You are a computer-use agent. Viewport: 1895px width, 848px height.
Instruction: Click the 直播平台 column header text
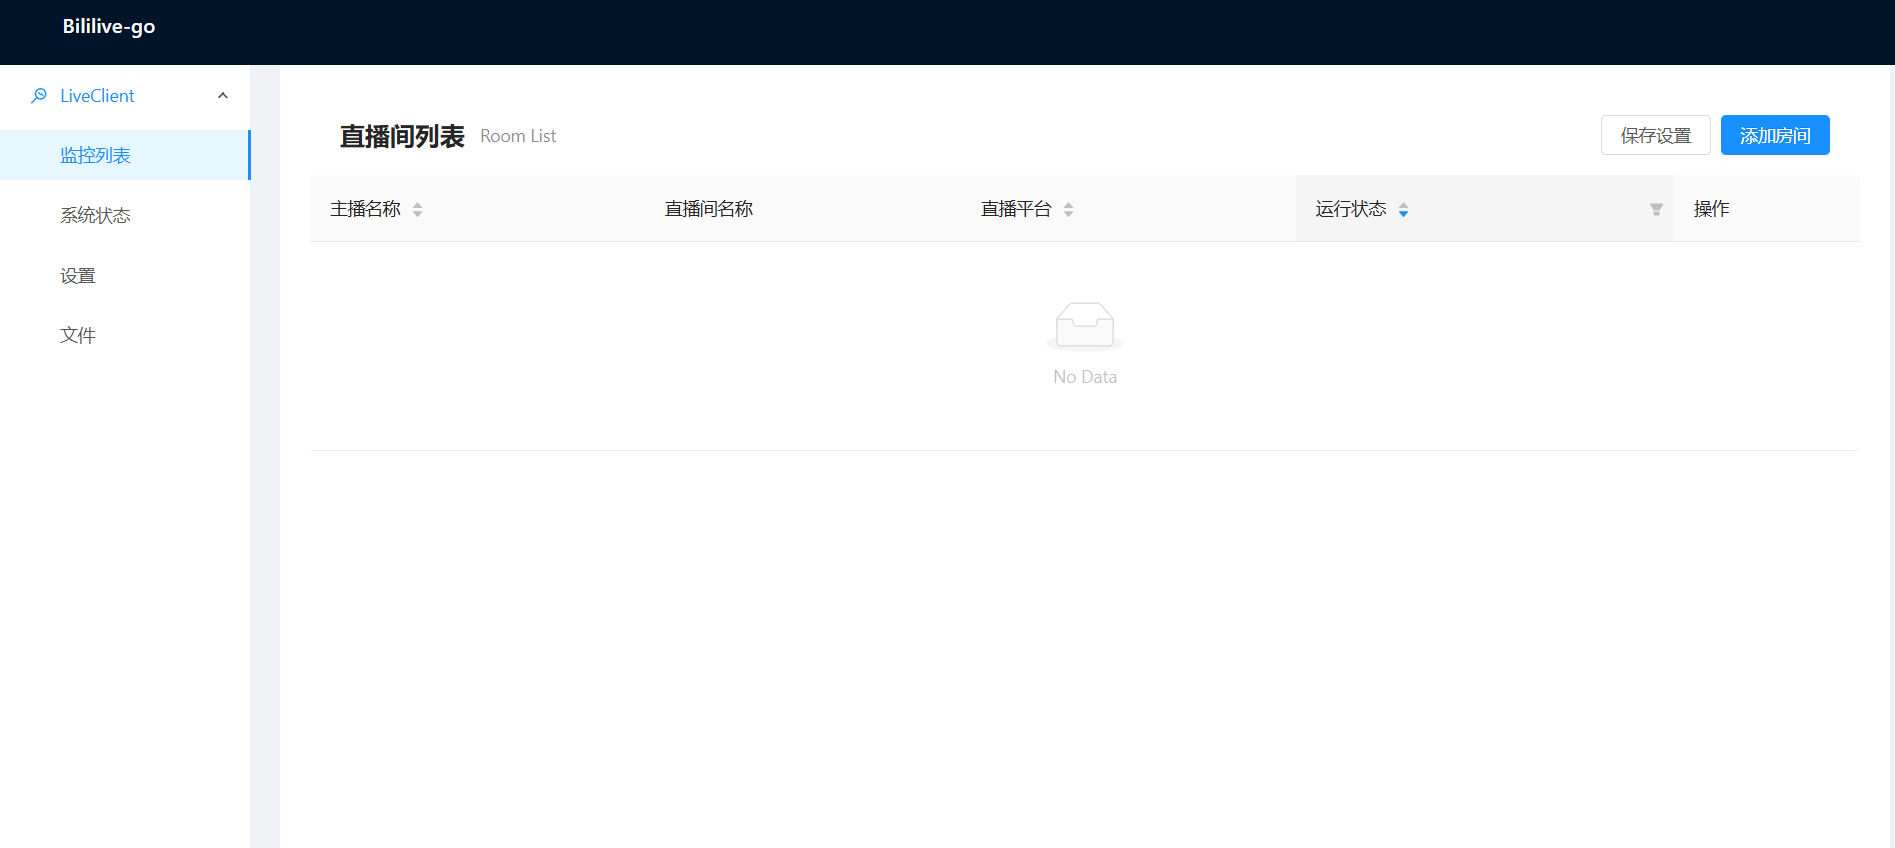[1016, 209]
